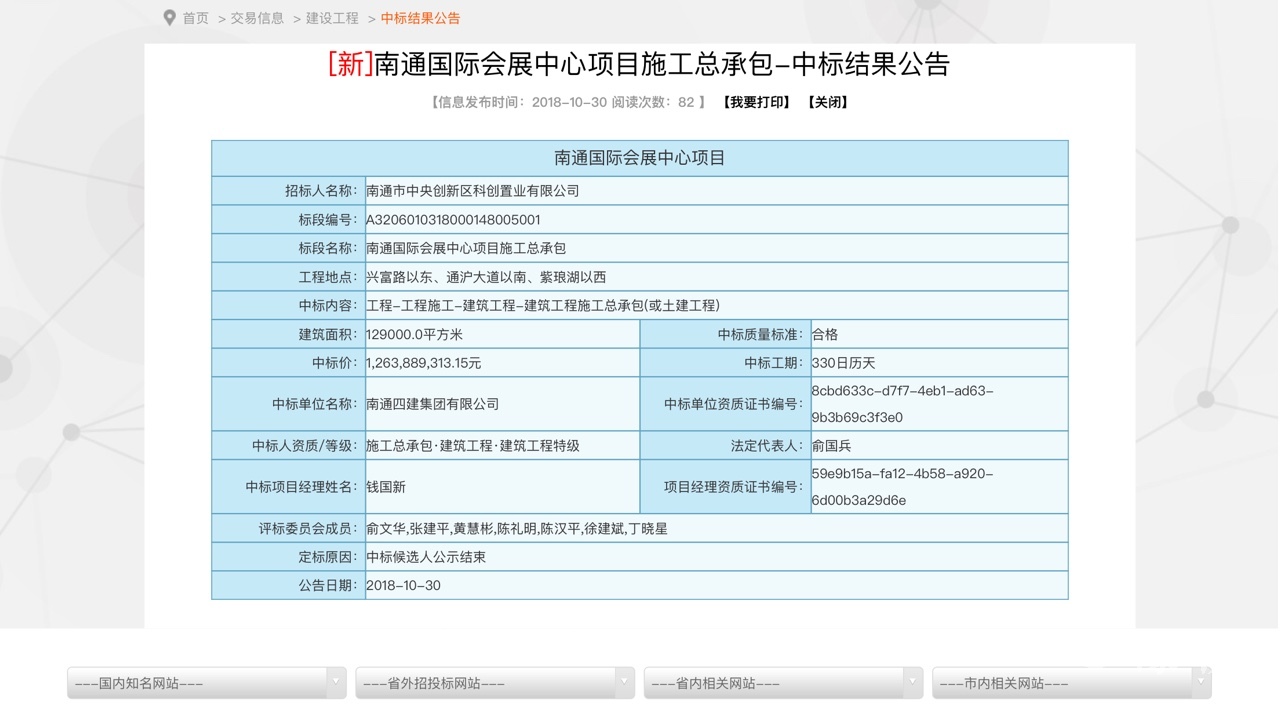
Task: Click project manager name 钱国新
Action: (x=386, y=487)
